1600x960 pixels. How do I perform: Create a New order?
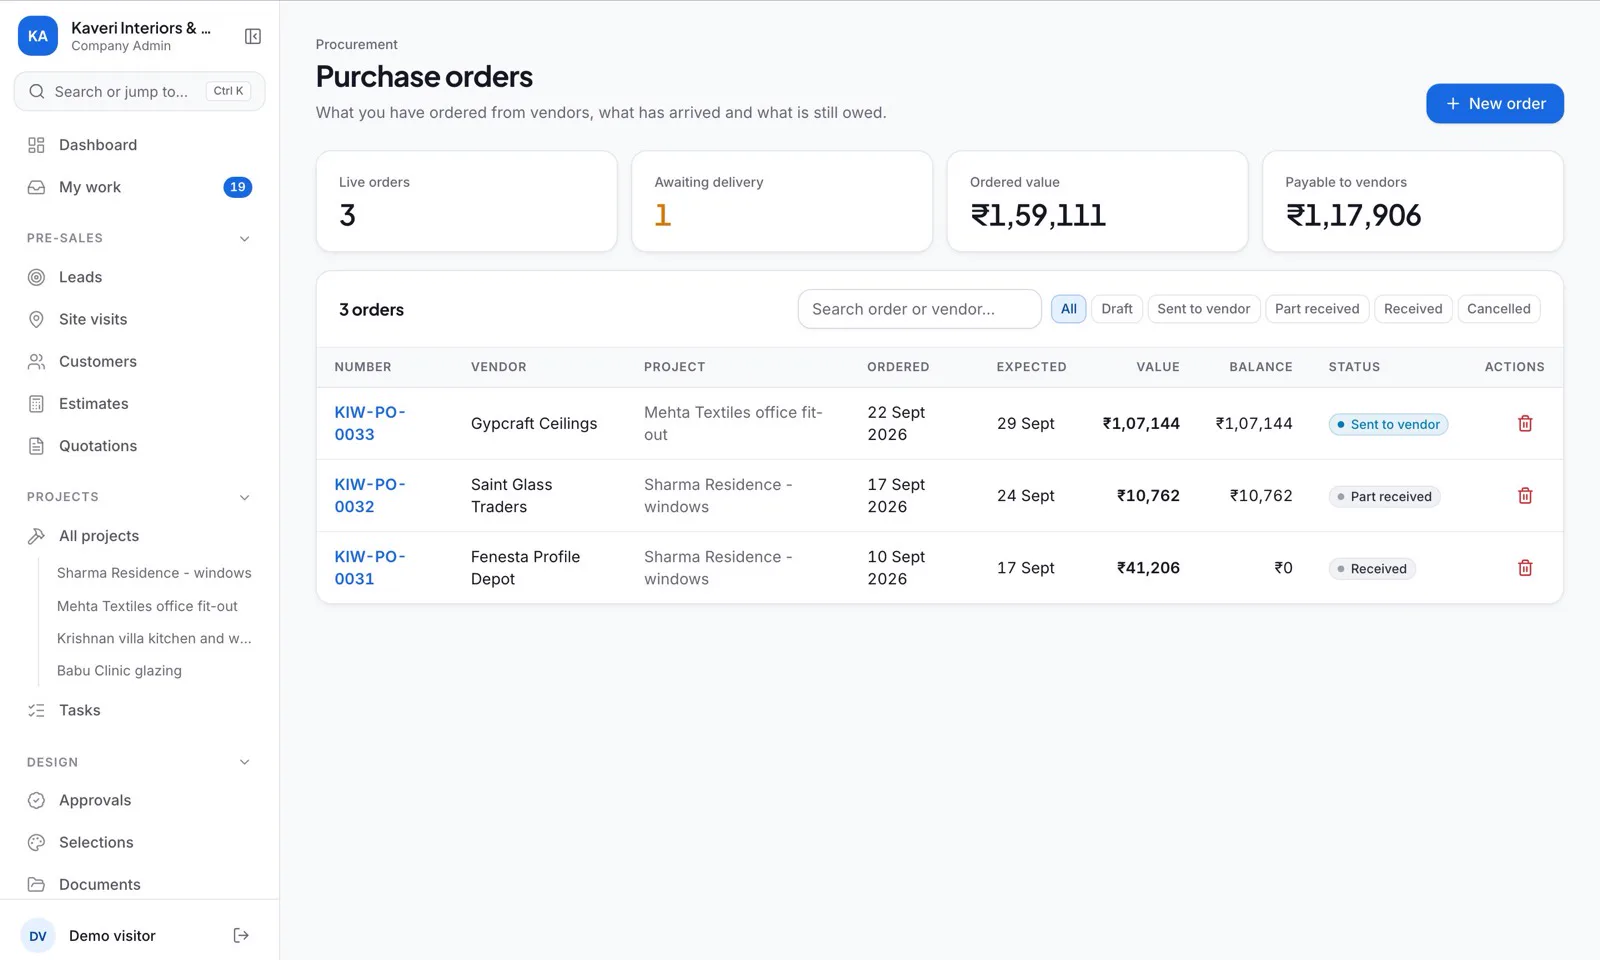pos(1495,103)
